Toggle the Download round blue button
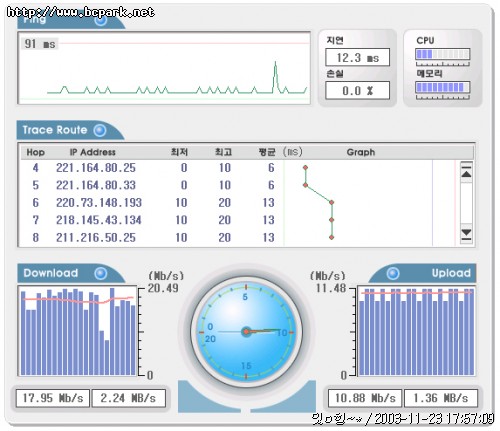The width and height of the screenshot is (500, 431). click(101, 273)
